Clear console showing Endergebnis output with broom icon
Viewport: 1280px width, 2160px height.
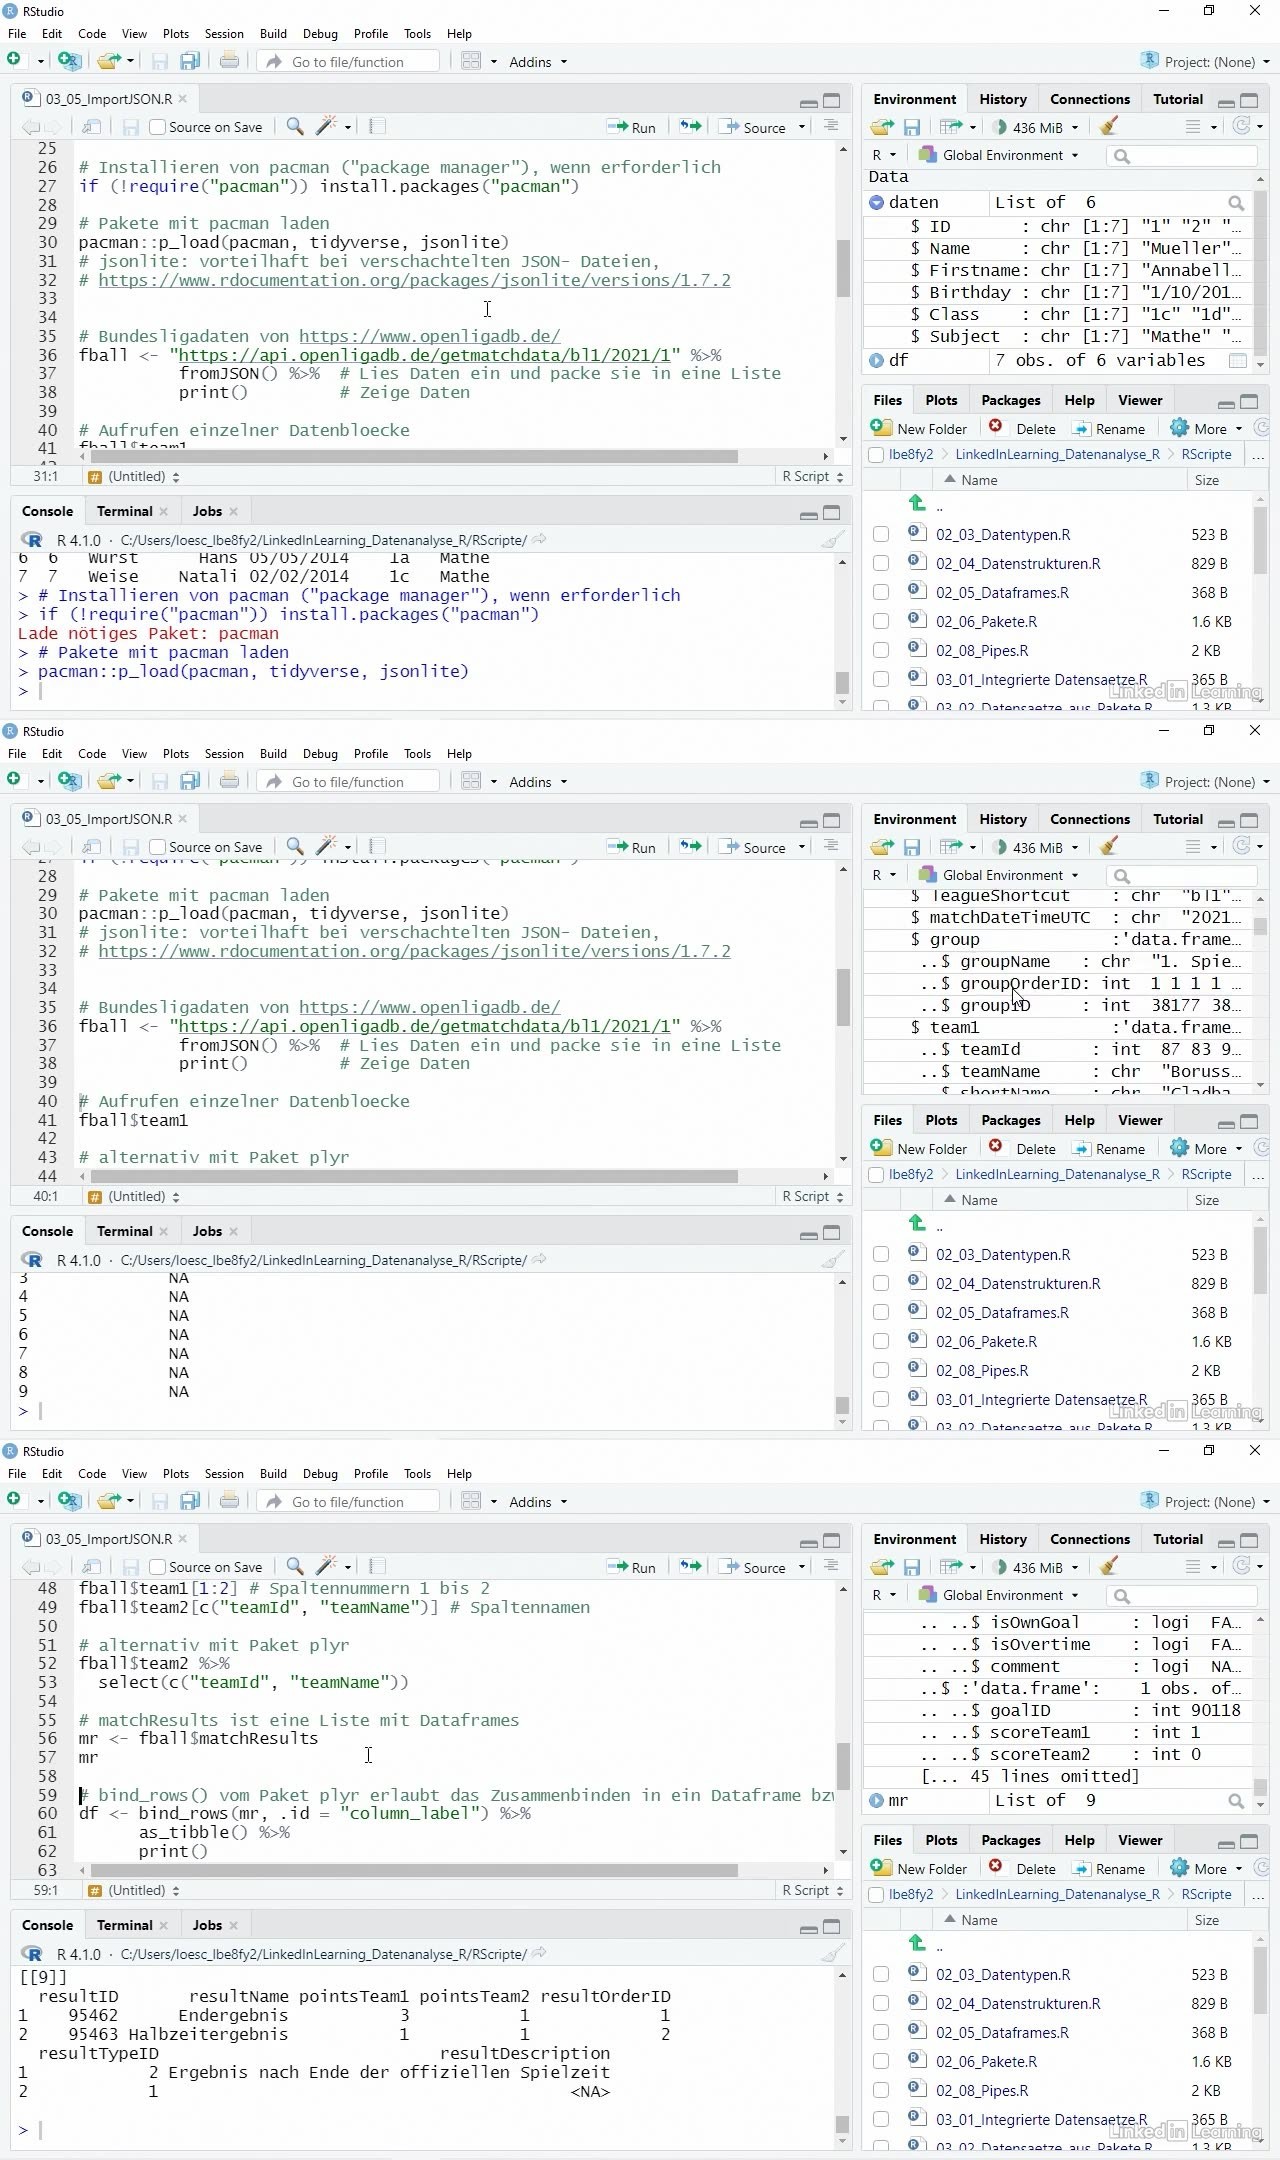click(832, 1954)
